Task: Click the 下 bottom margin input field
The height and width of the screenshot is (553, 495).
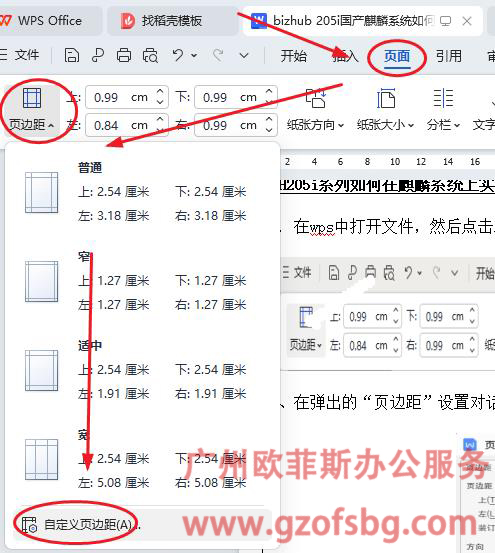Action: pyautogui.click(x=229, y=97)
